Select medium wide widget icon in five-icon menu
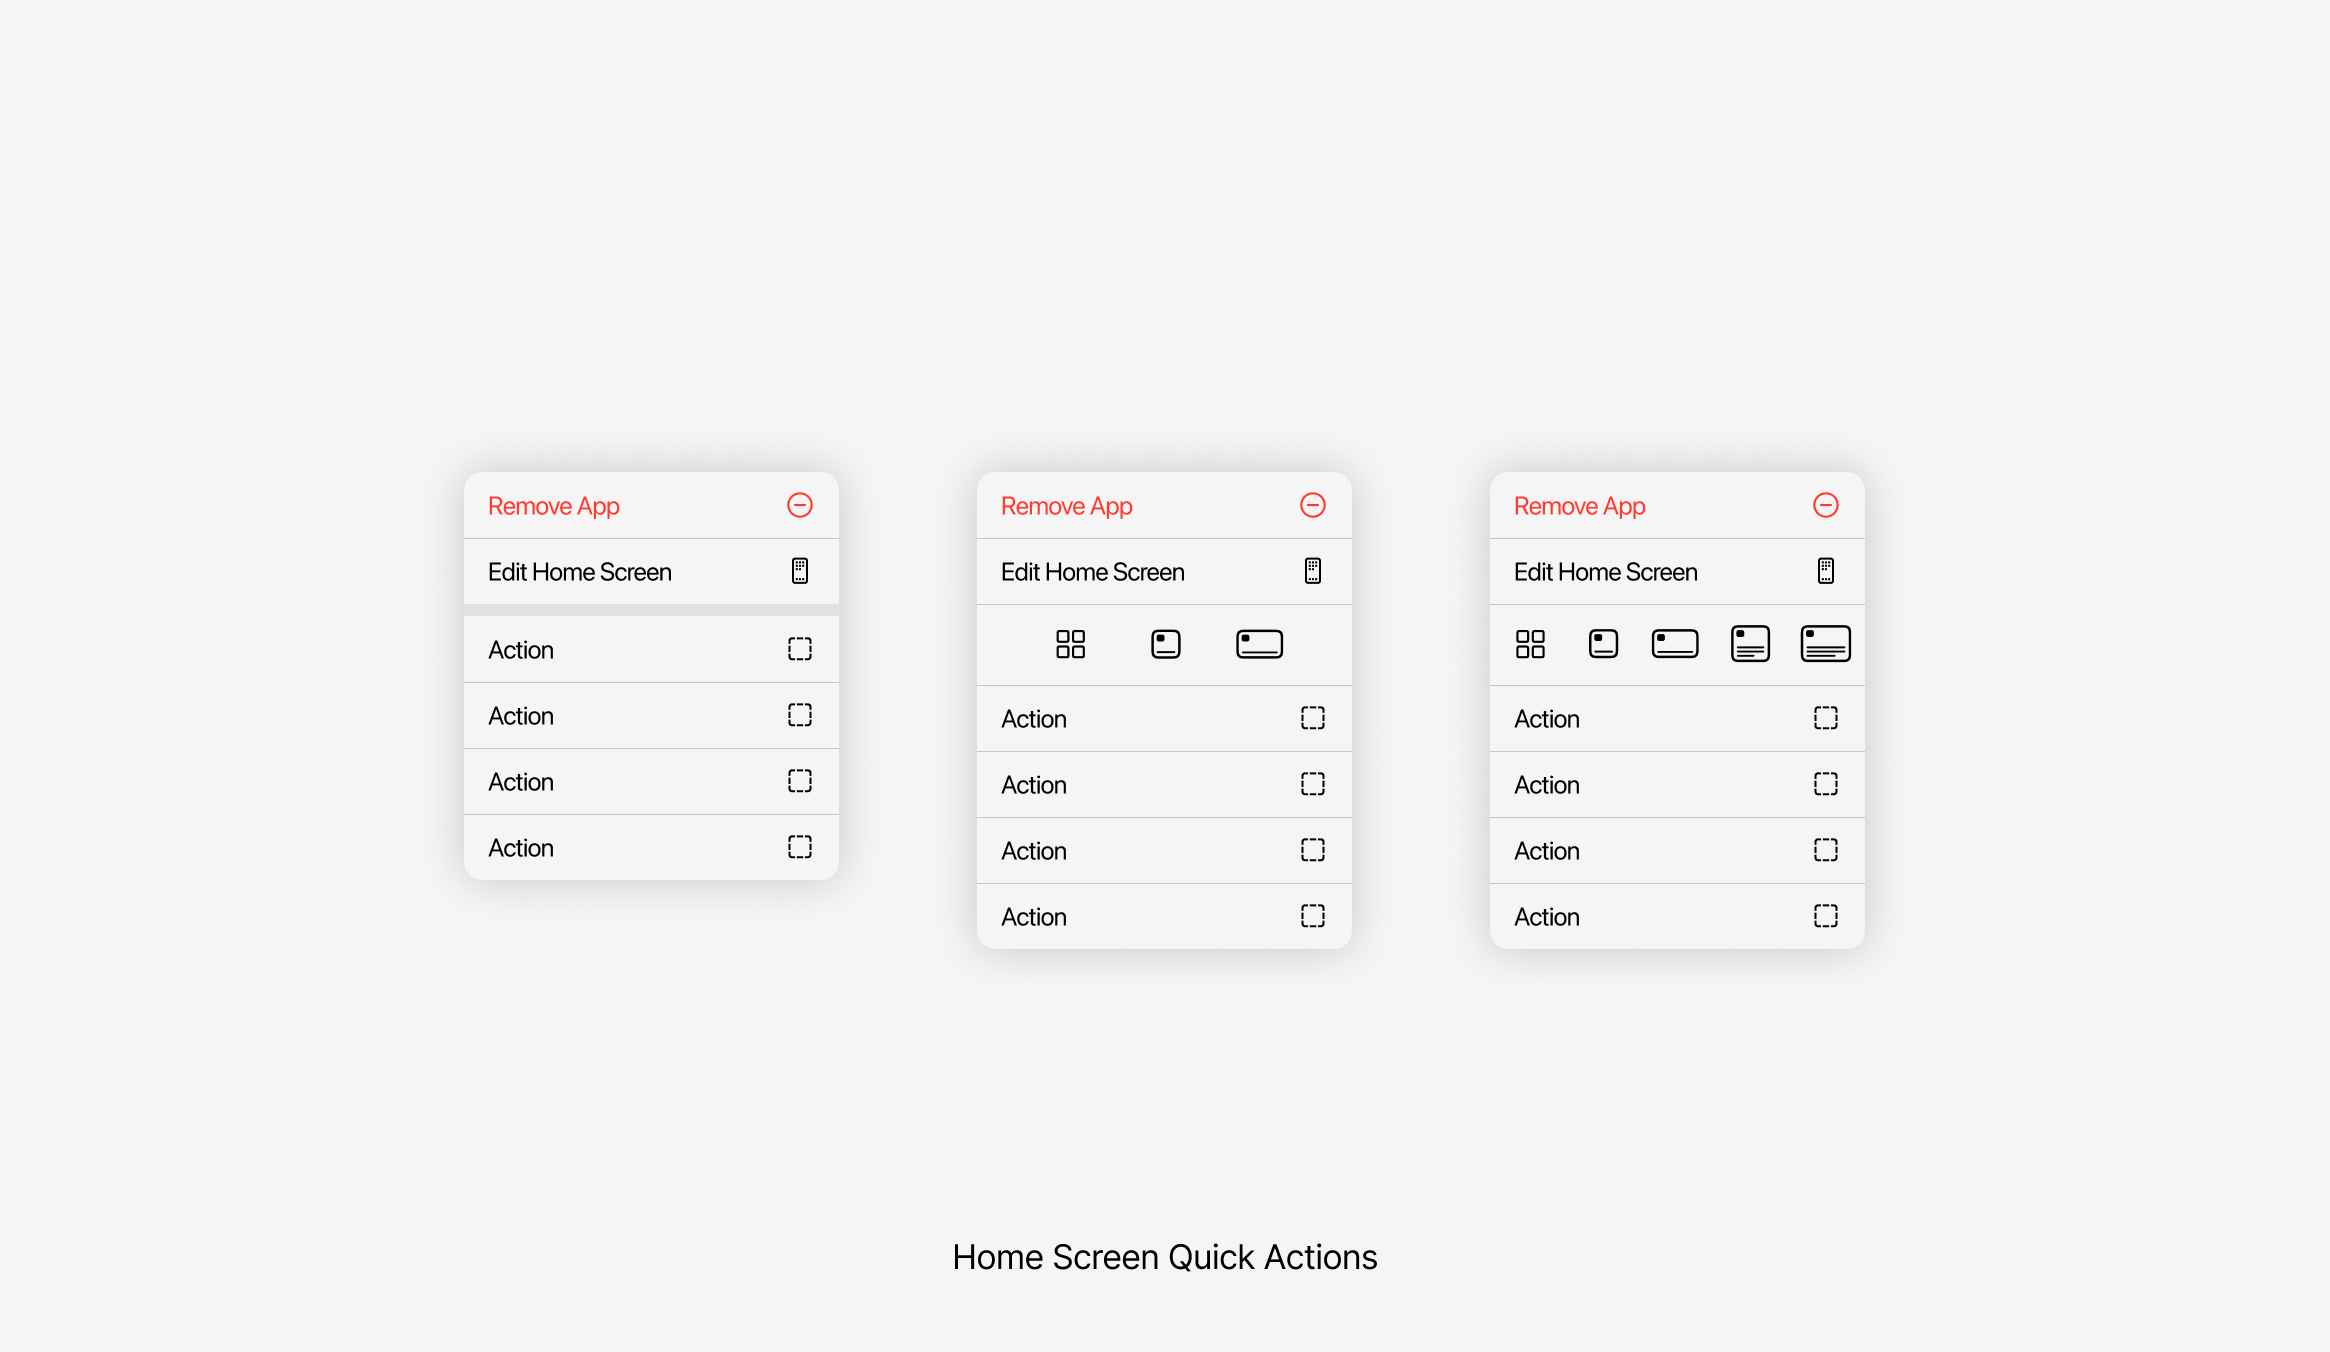The height and width of the screenshot is (1352, 2330). [x=1675, y=644]
